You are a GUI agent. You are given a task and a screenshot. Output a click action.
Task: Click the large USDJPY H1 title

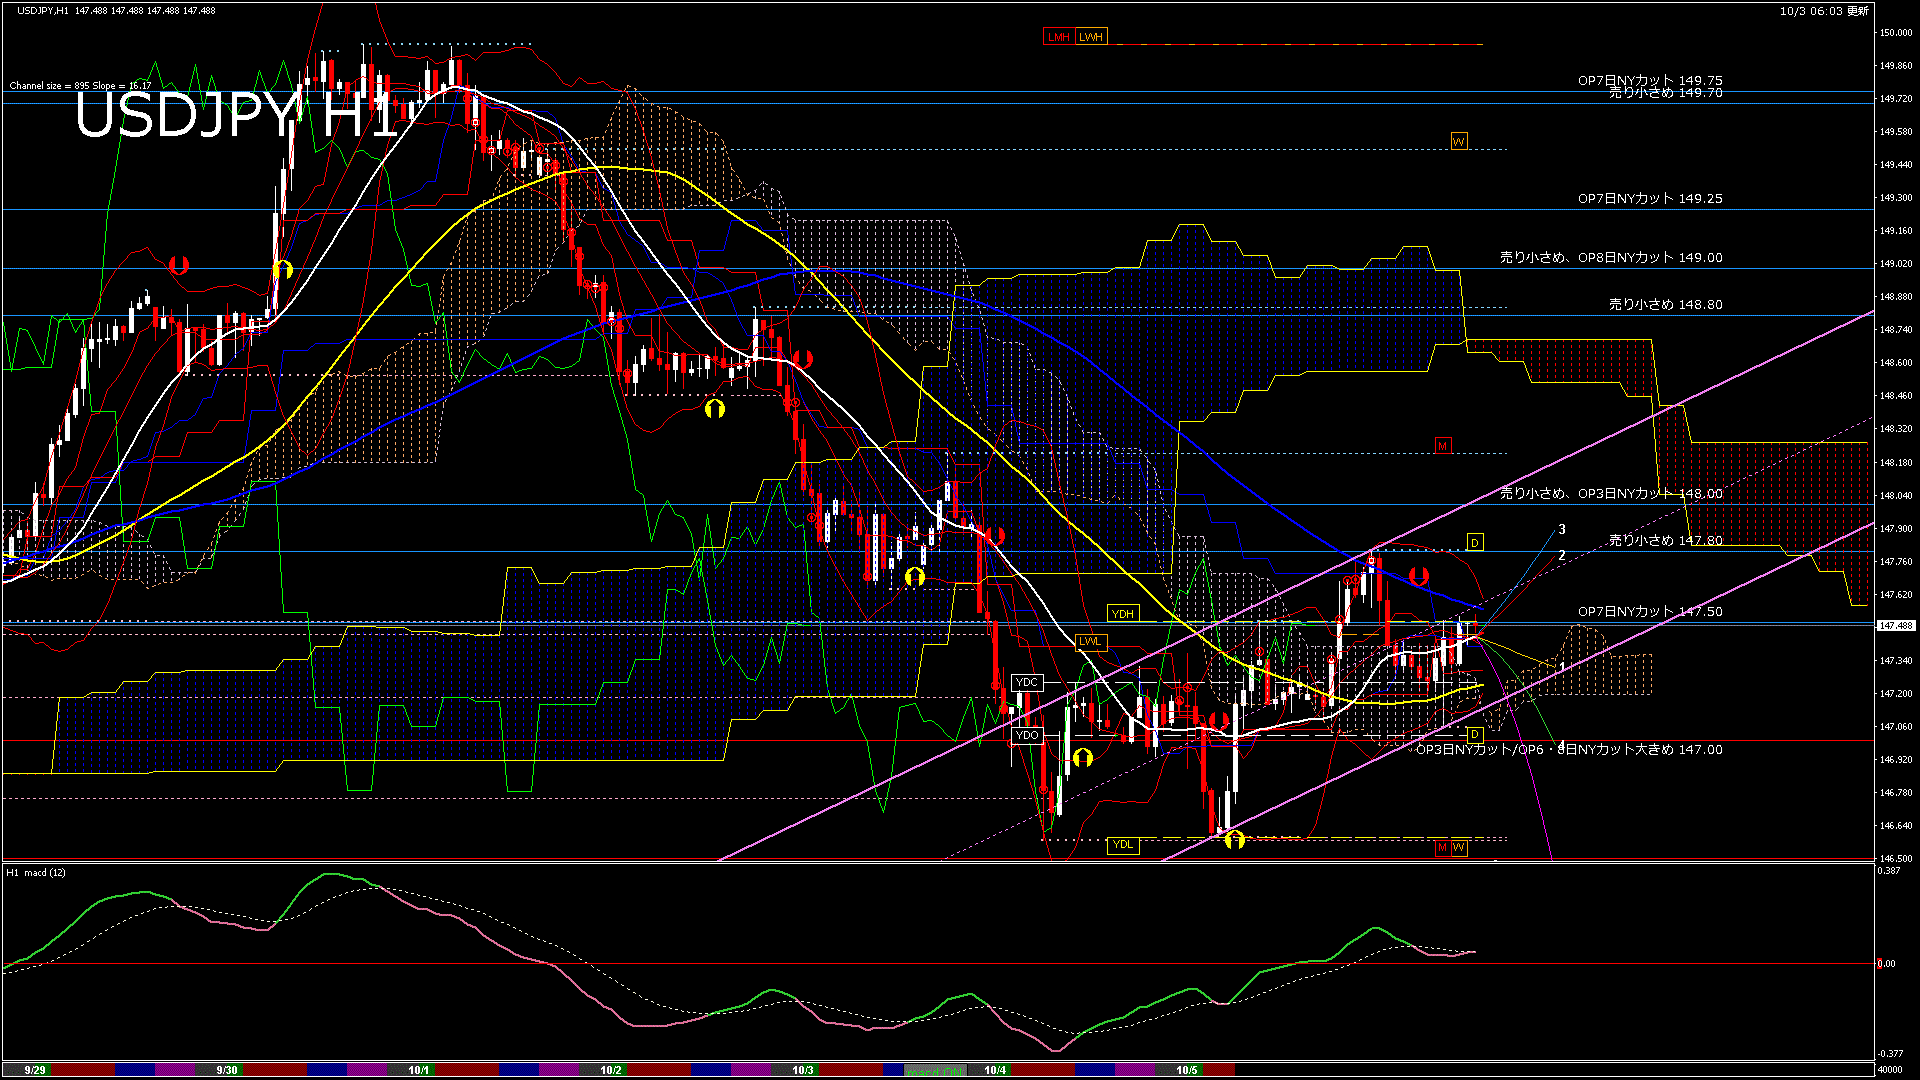[235, 117]
